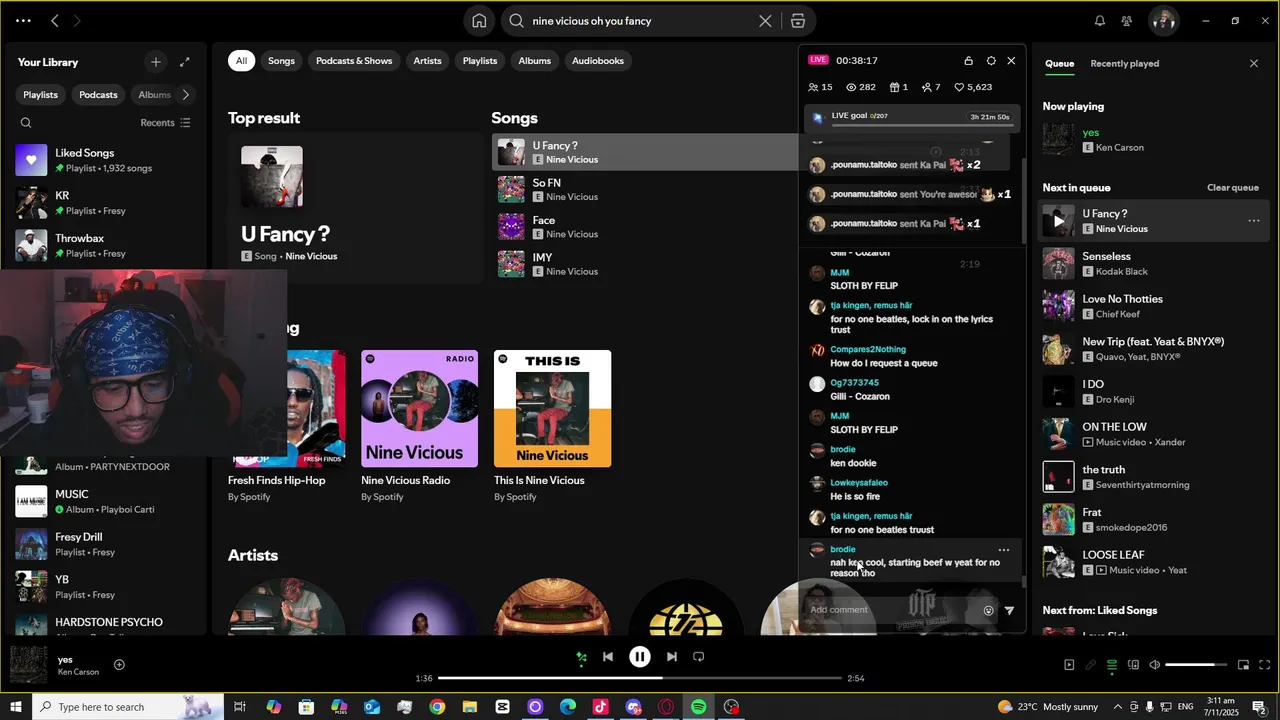Open Windows notification center
Image resolution: width=1280 pixels, height=720 pixels.
click(1260, 707)
